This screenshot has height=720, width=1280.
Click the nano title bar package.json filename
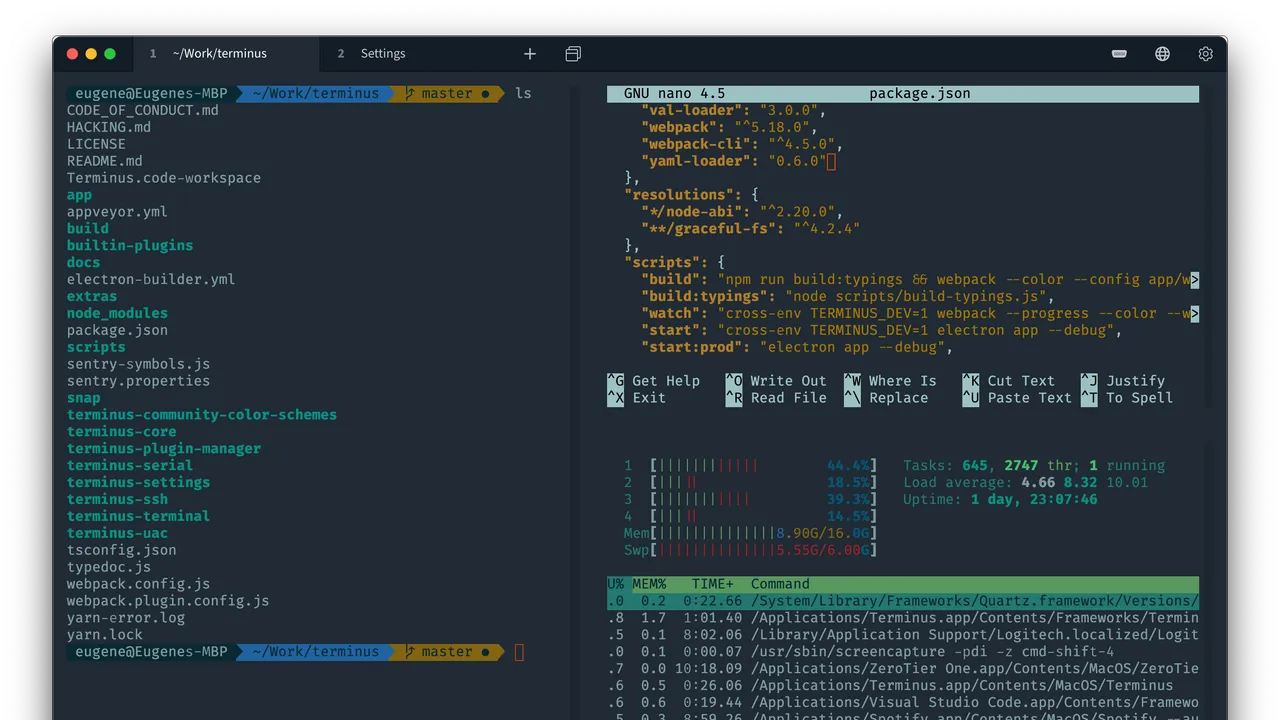tap(919, 94)
